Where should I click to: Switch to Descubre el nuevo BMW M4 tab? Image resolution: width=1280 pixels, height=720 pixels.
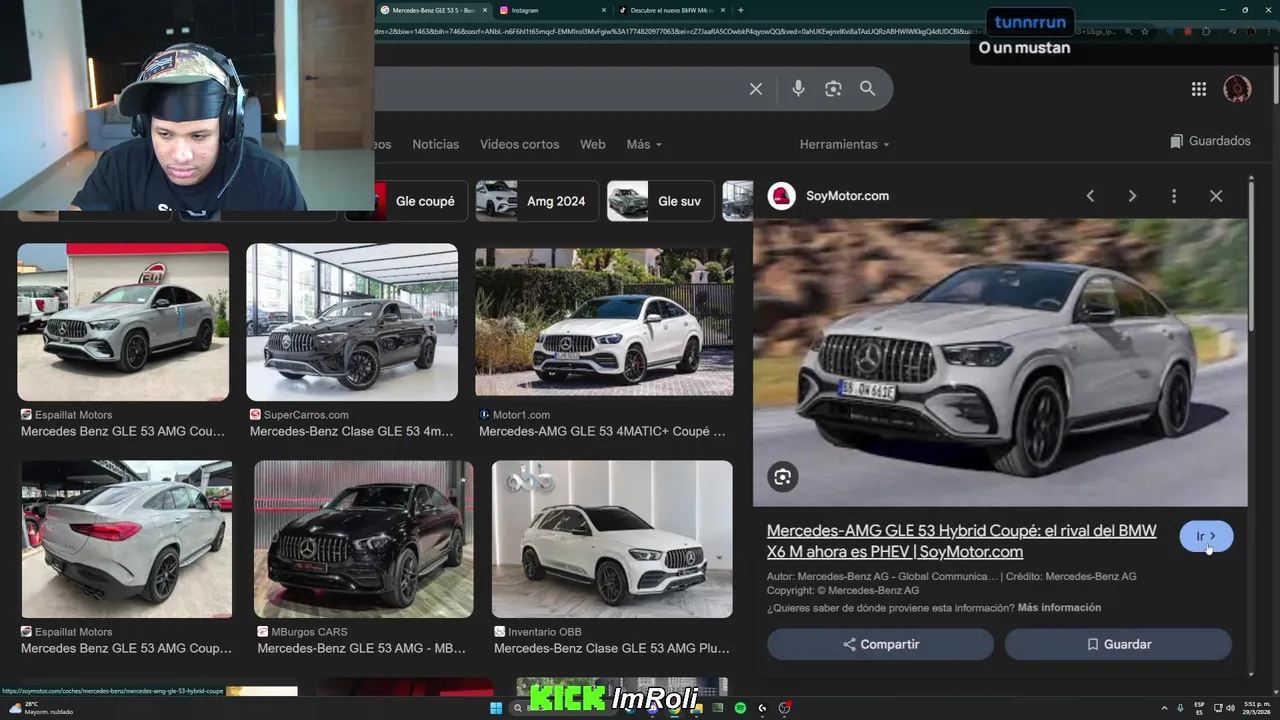click(x=670, y=10)
